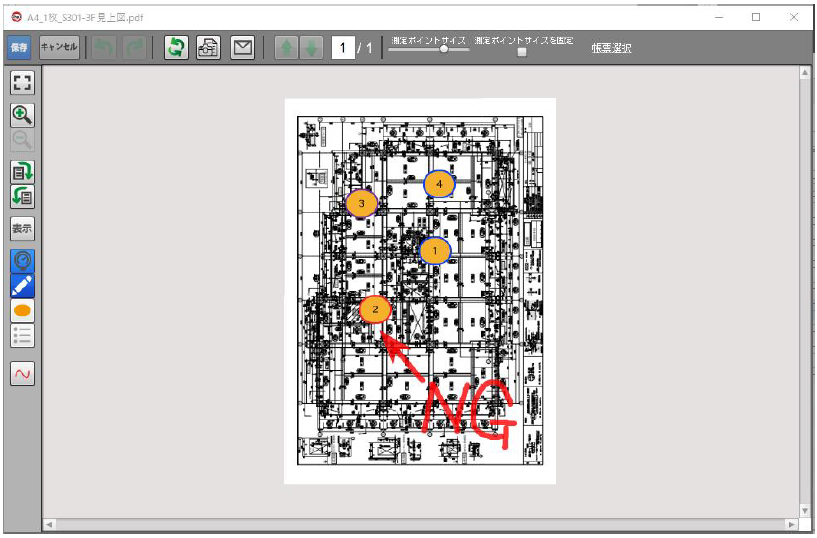The image size is (817, 538).
Task: Click the rotate page clockwise icon
Action: [22, 172]
